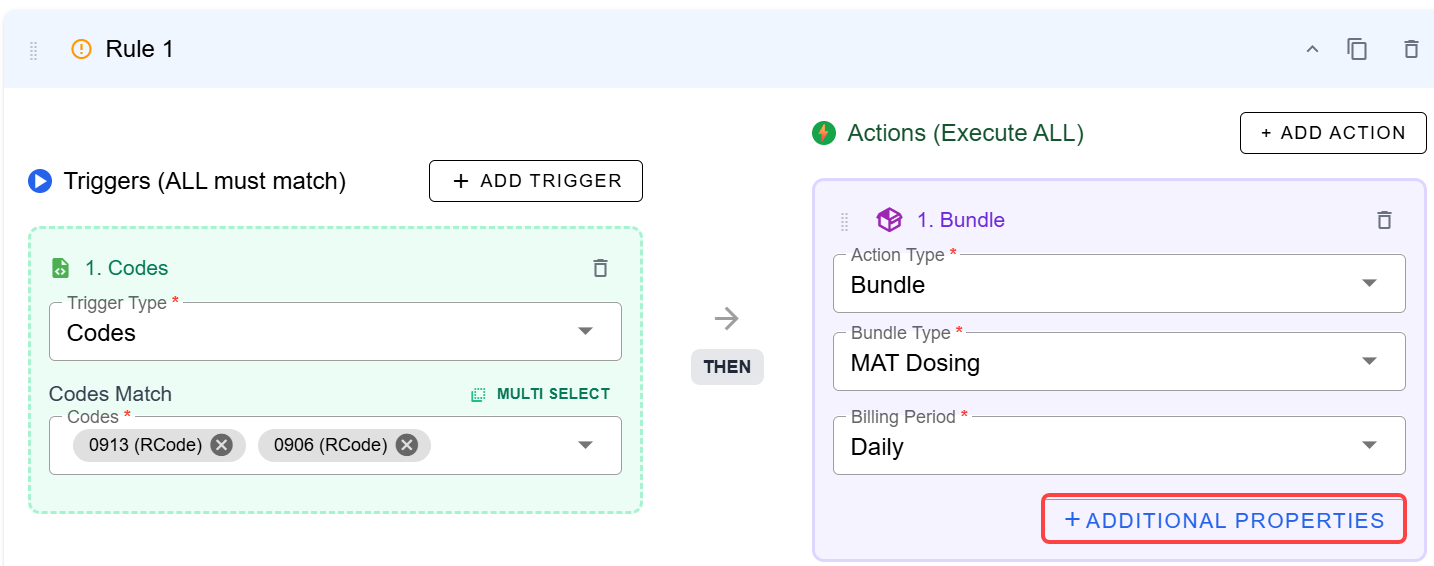Duplicate Rule 1 with copy icon
This screenshot has height=566, width=1434.
(x=1357, y=49)
